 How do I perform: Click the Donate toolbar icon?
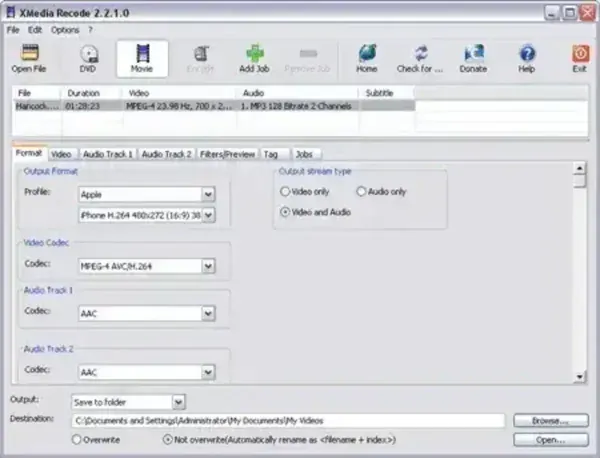[x=474, y=54]
